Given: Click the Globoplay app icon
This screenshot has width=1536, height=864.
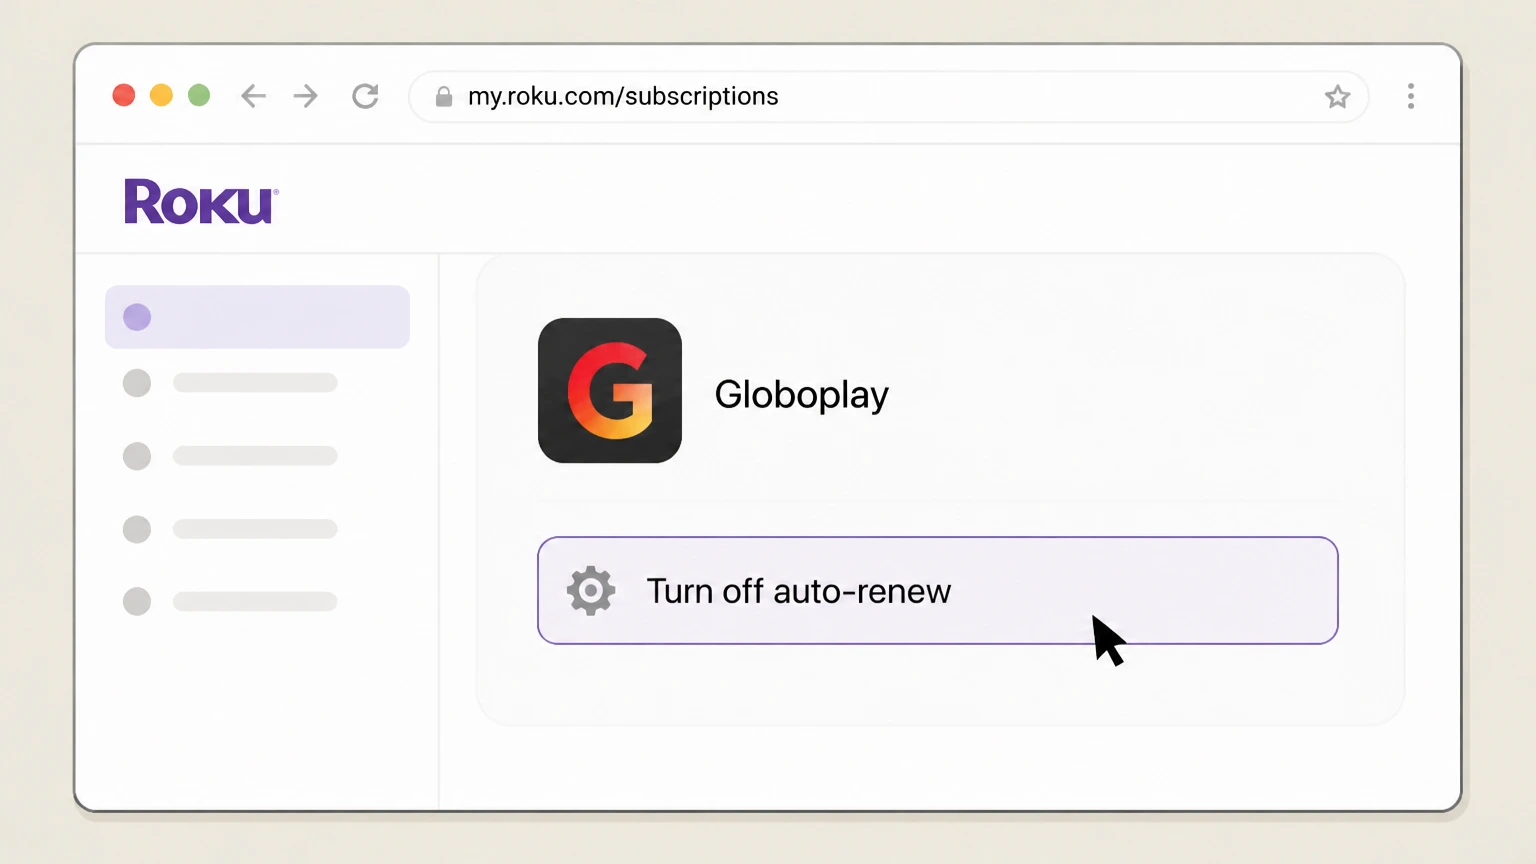Looking at the screenshot, I should tap(610, 390).
